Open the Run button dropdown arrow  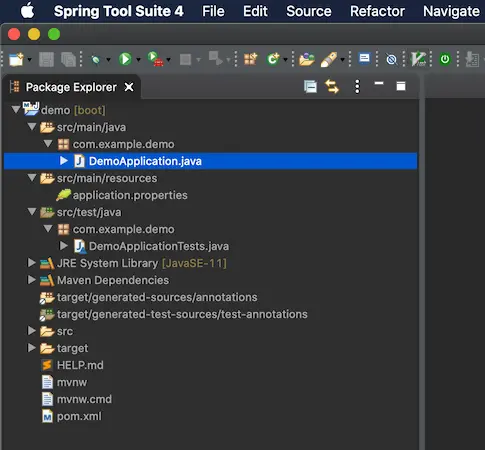tap(139, 60)
